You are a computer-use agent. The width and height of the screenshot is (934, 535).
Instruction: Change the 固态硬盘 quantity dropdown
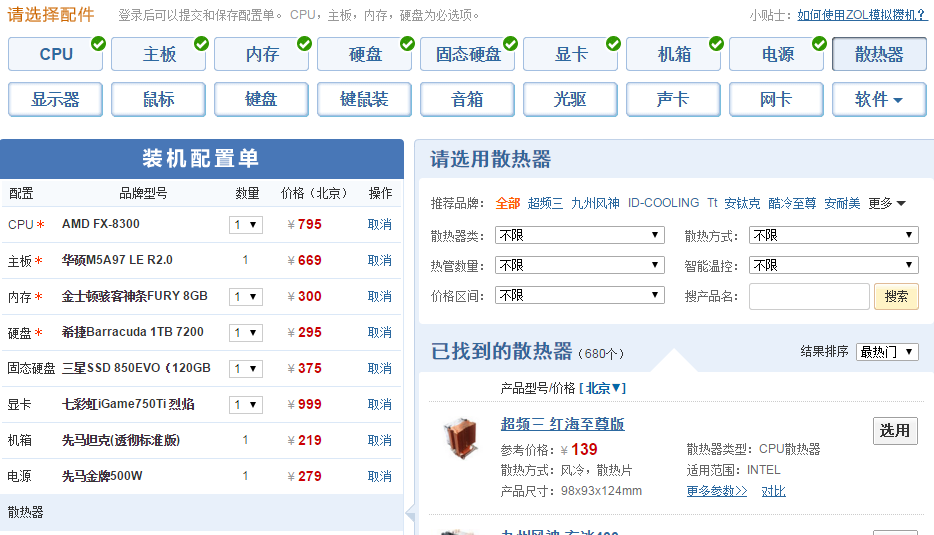pyautogui.click(x=246, y=369)
